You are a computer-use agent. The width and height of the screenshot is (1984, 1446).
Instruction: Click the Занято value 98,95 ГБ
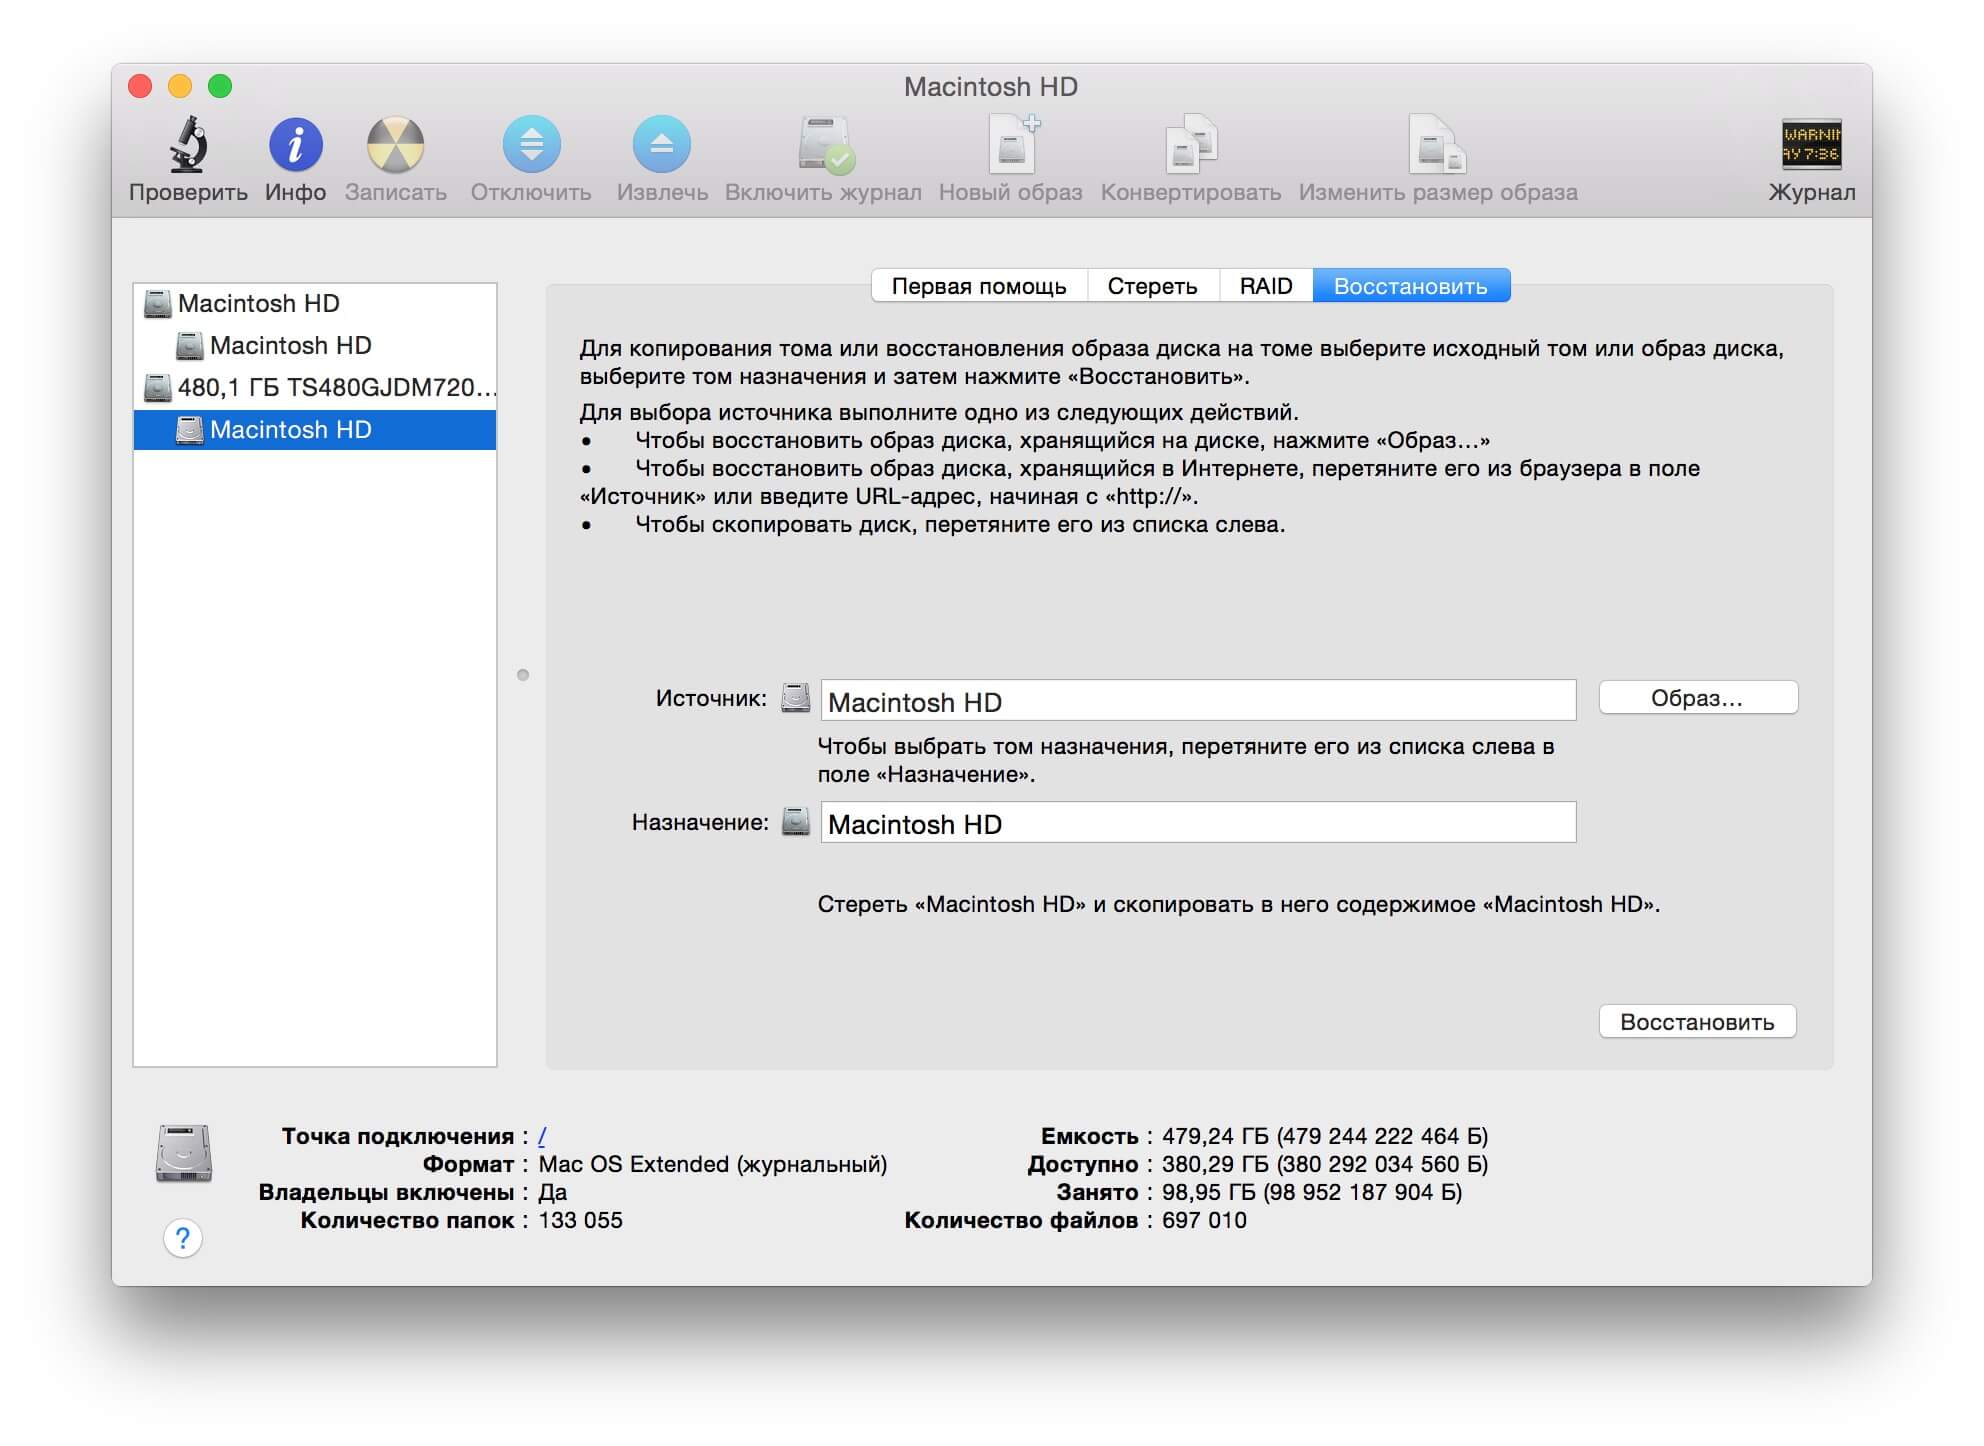pos(1311,1192)
